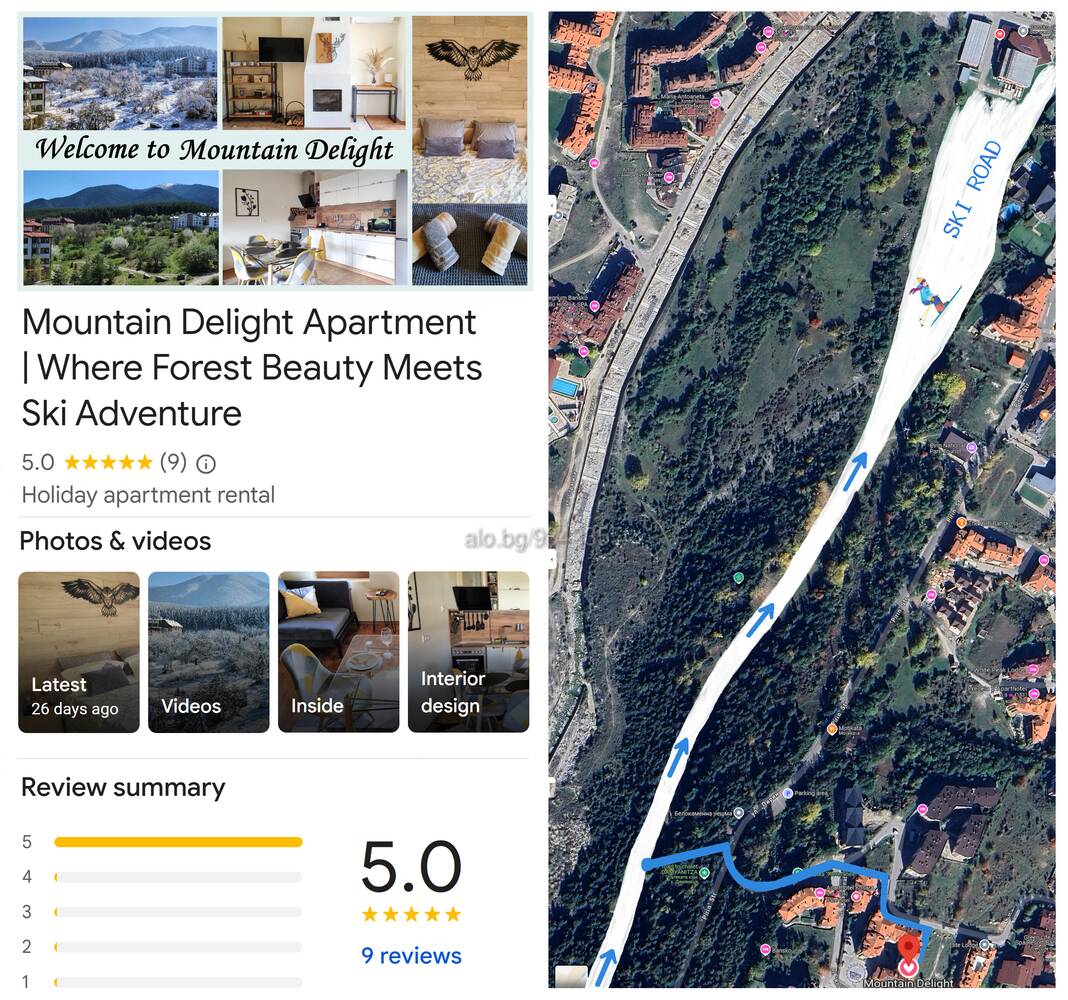Click the Mountain Delight Apartment title
This screenshot has width=1068, height=1000.
pyautogui.click(x=252, y=368)
